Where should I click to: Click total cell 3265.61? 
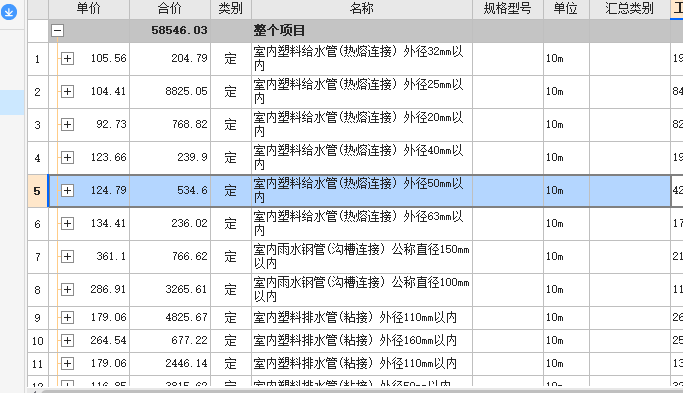170,289
